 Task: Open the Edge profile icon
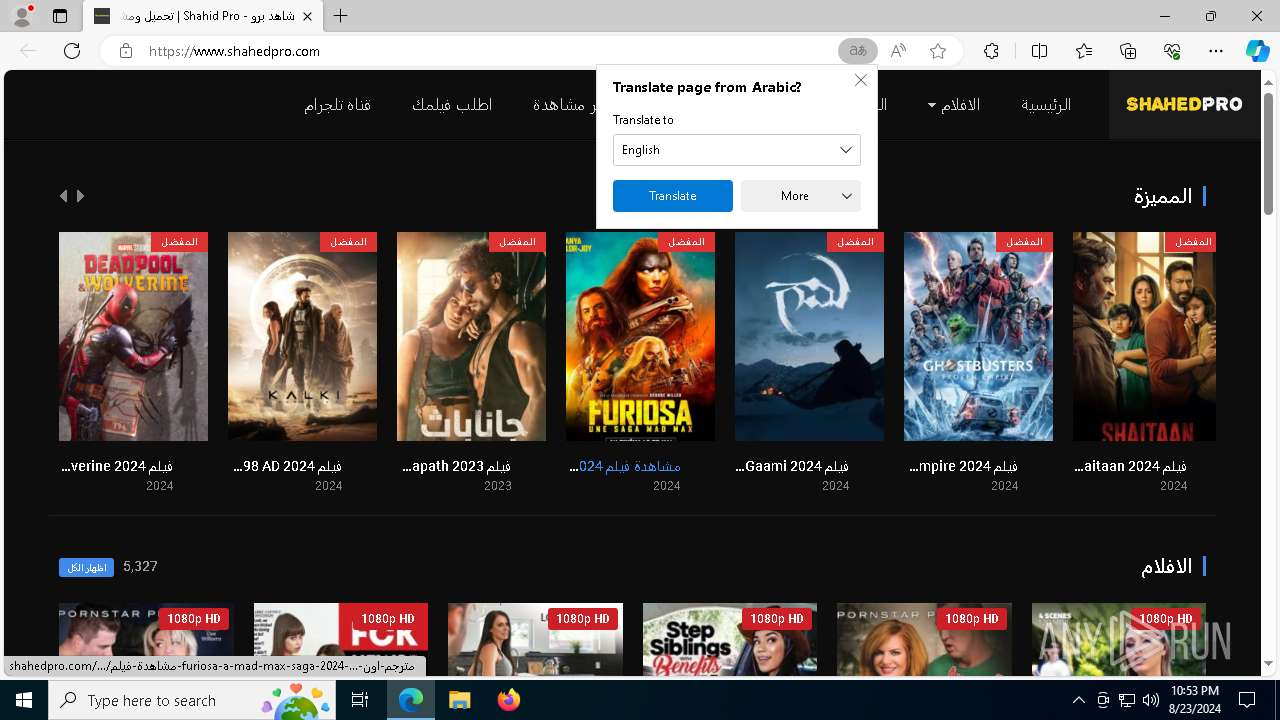click(x=22, y=16)
